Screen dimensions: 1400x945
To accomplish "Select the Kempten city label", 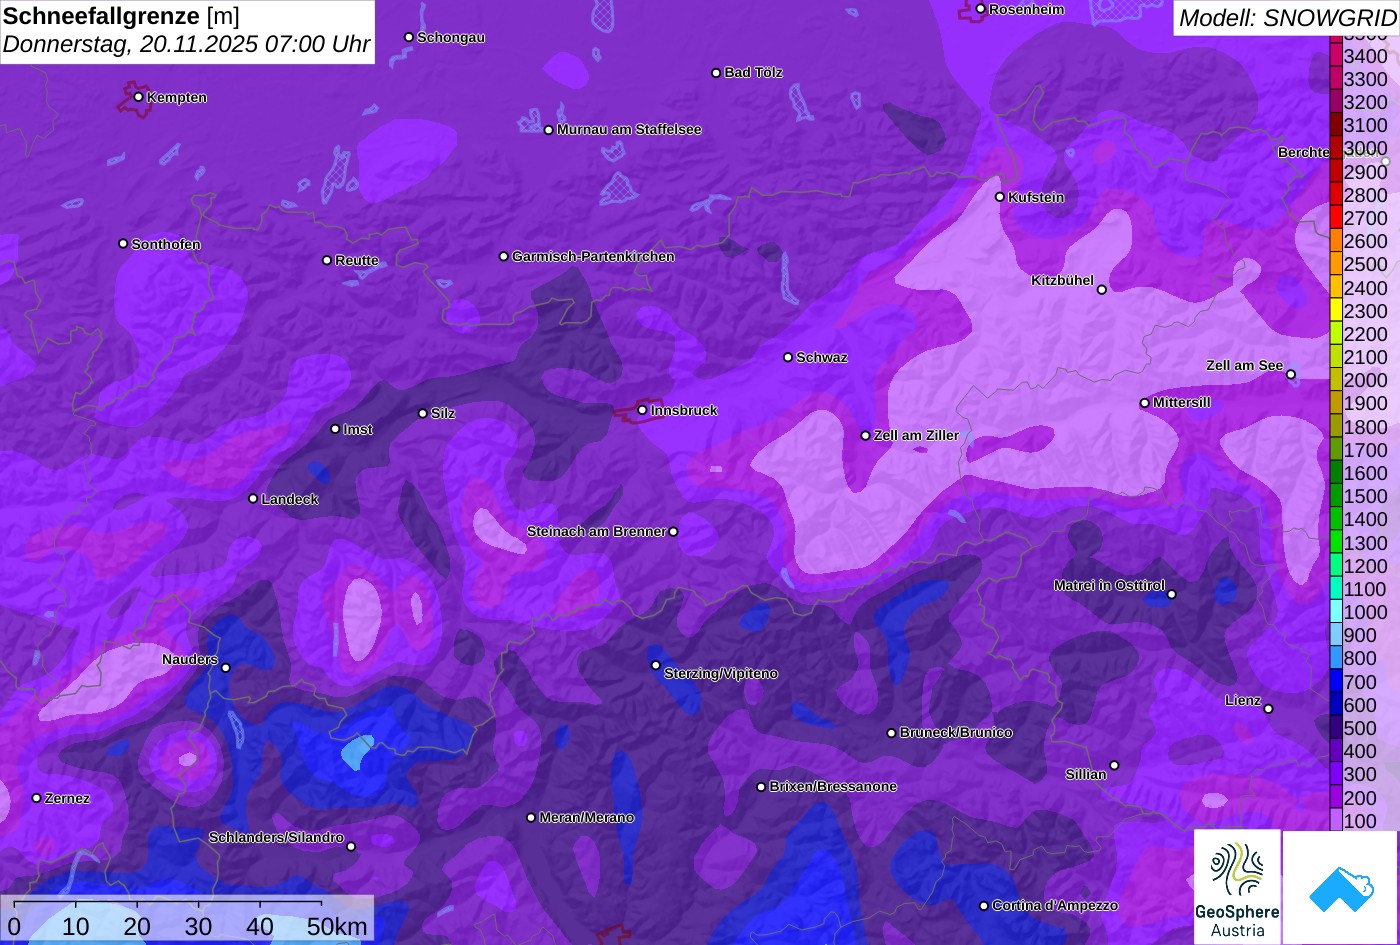I will pos(177,97).
